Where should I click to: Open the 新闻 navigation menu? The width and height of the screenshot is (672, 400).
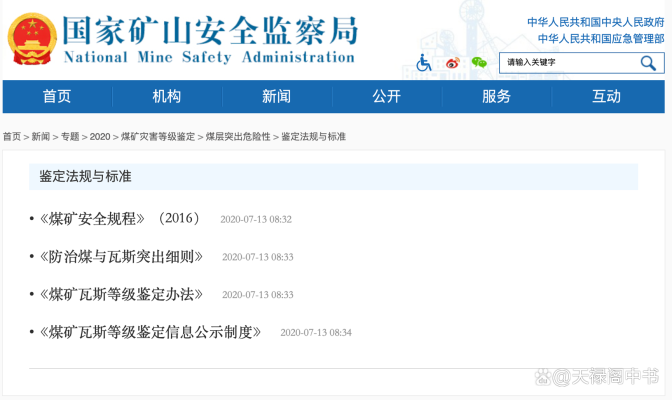coord(276,97)
